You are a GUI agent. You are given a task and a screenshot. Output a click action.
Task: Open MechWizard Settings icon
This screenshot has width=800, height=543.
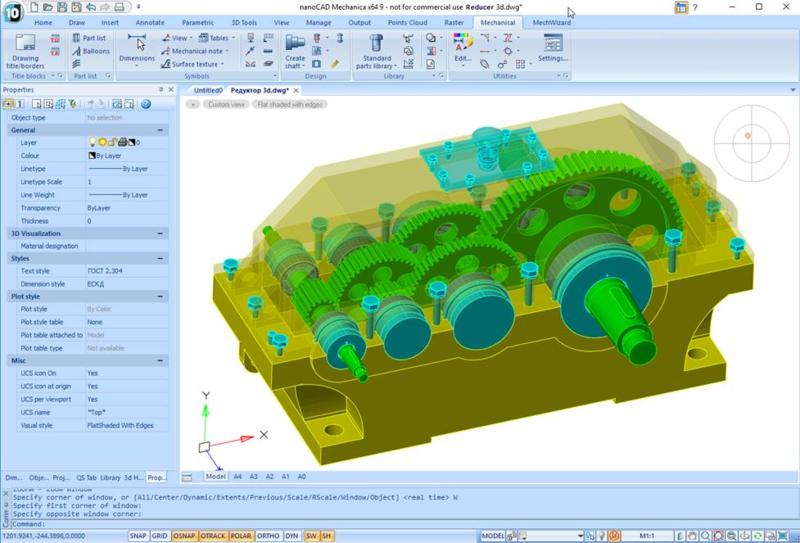coord(553,46)
